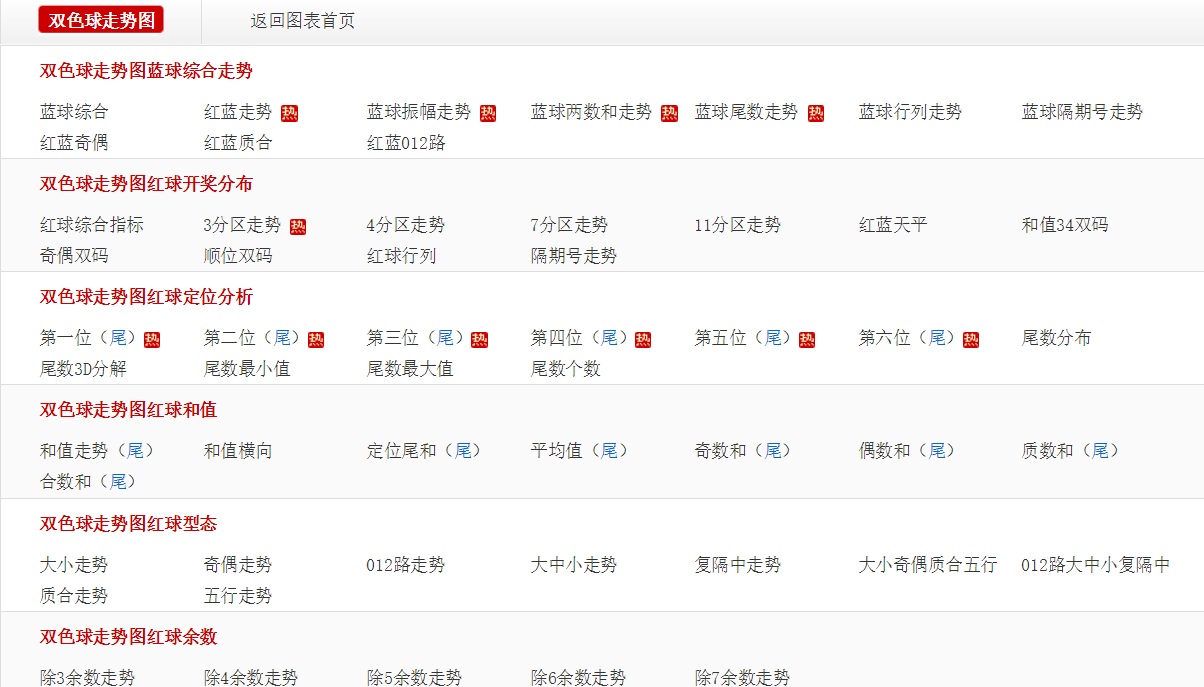Go to 红蓝走势 chart
The width and height of the screenshot is (1204, 687).
tap(238, 112)
